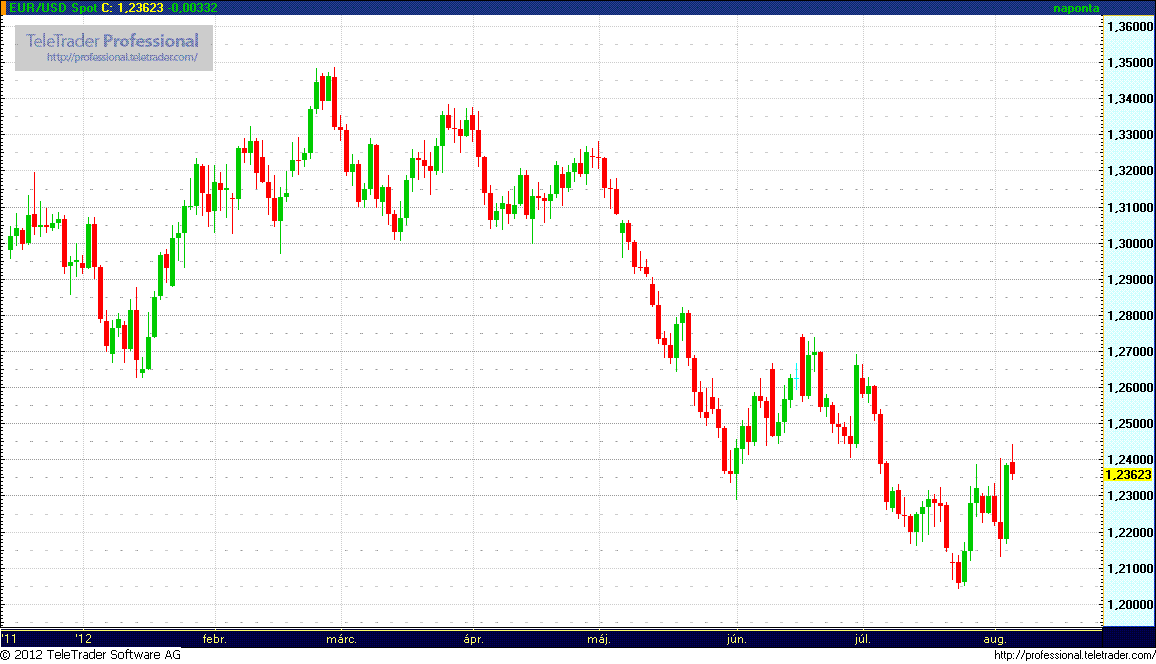The height and width of the screenshot is (664, 1156).
Task: Click the 1,36000 price axis label
Action: pyautogui.click(x=1130, y=27)
